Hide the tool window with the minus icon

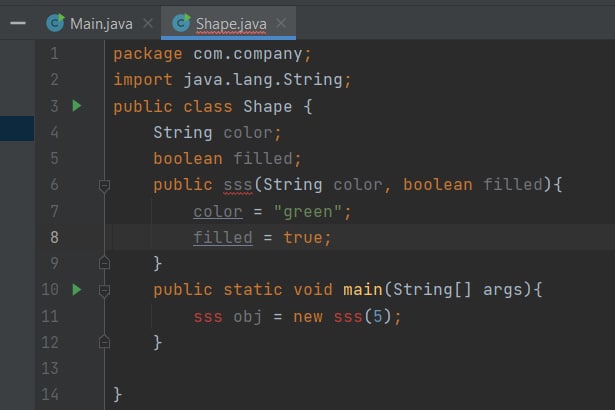click(18, 23)
